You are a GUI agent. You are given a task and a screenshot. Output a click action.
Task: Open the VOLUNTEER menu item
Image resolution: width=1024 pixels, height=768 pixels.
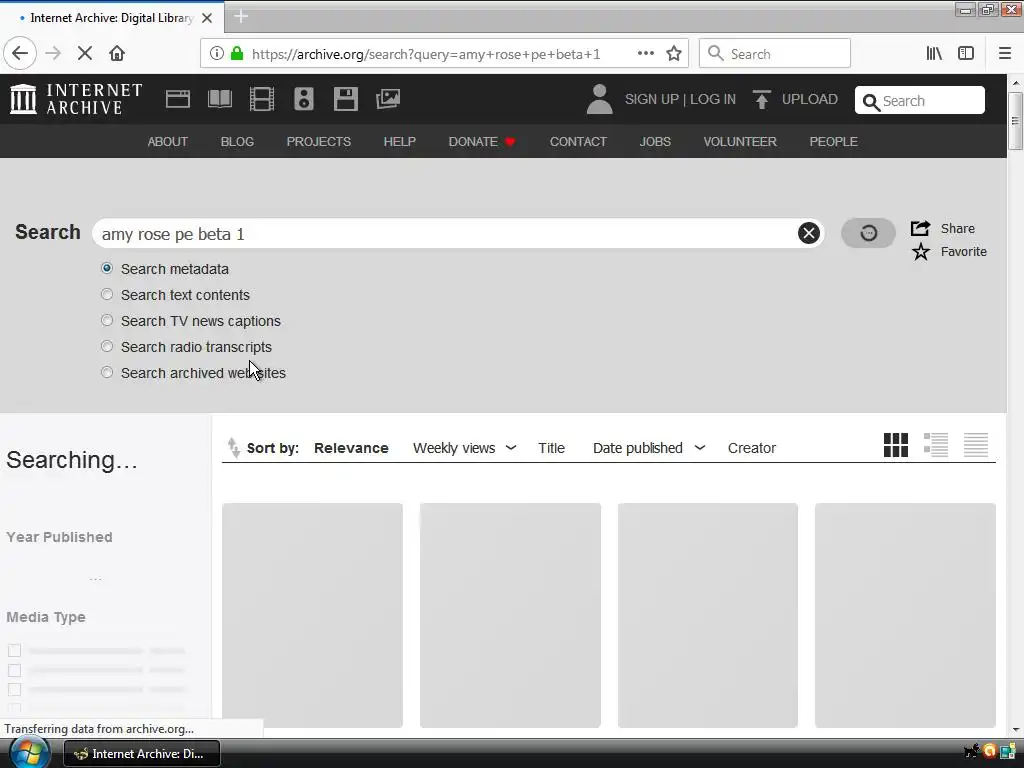pyautogui.click(x=740, y=142)
